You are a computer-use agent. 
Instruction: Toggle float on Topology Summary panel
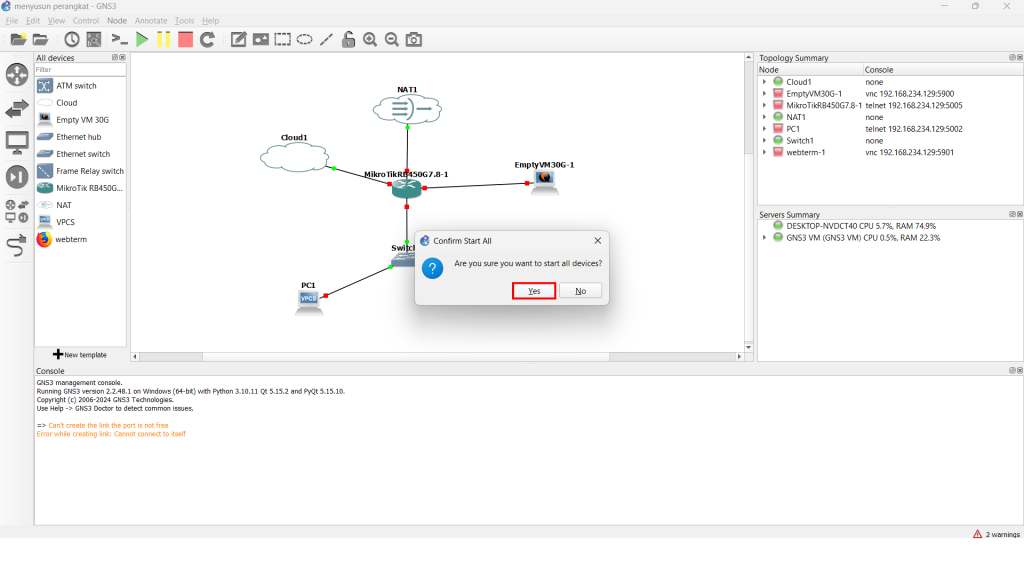tap(1011, 58)
